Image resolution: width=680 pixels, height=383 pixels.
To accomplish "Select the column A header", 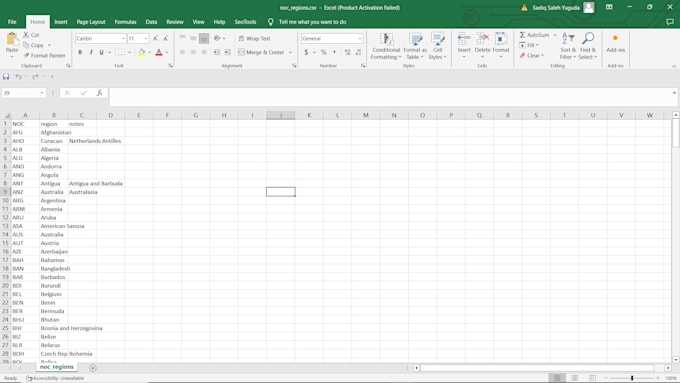I will [25, 115].
